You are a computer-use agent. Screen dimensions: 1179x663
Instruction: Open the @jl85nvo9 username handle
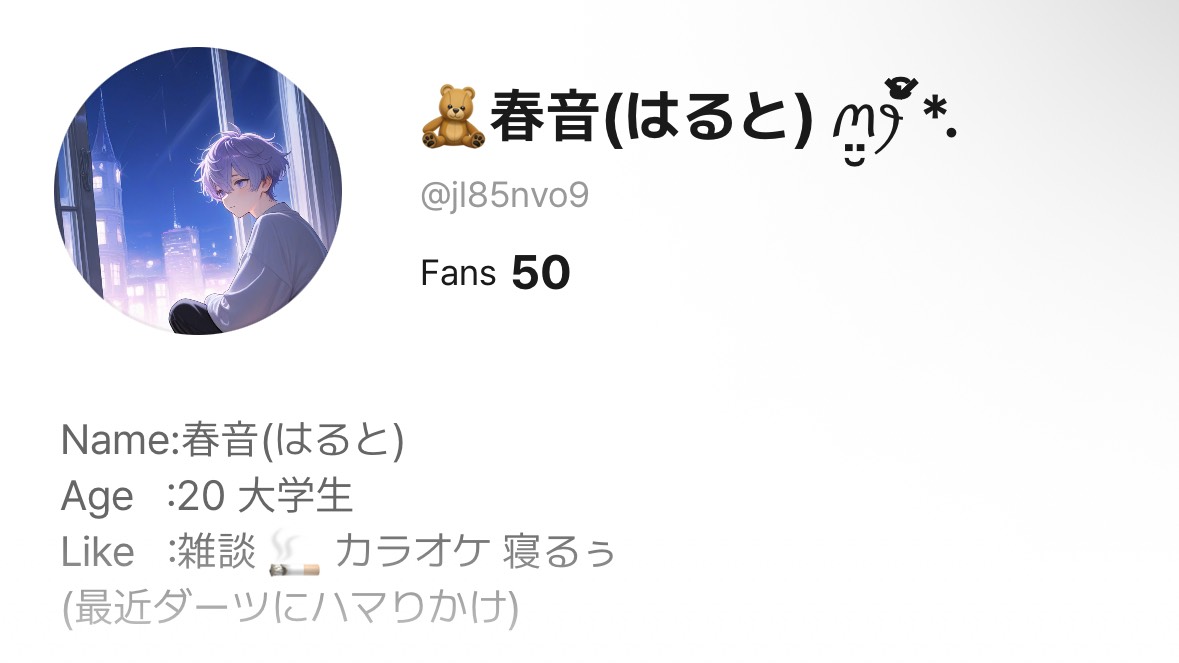tap(505, 195)
